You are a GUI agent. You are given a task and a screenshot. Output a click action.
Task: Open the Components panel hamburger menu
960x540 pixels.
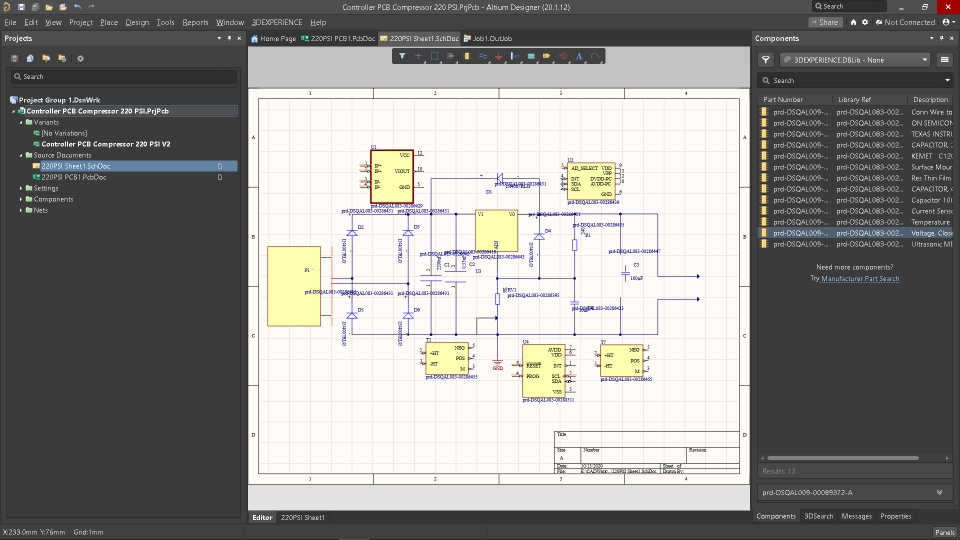click(x=945, y=60)
